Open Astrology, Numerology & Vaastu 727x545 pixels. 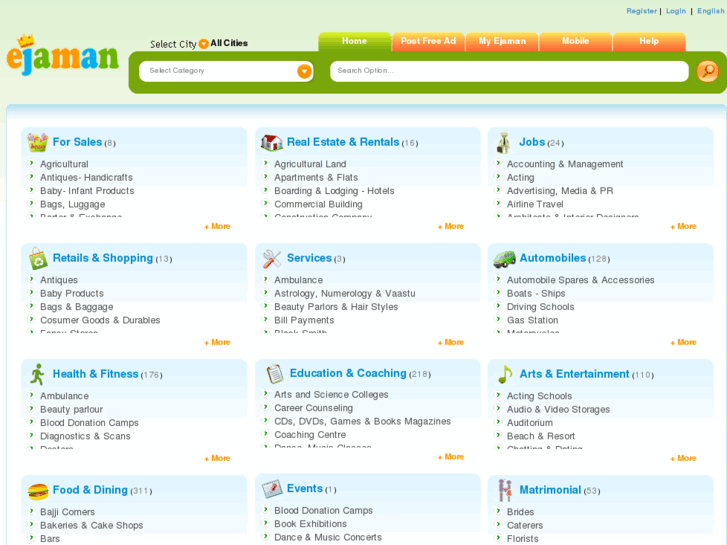(x=345, y=294)
